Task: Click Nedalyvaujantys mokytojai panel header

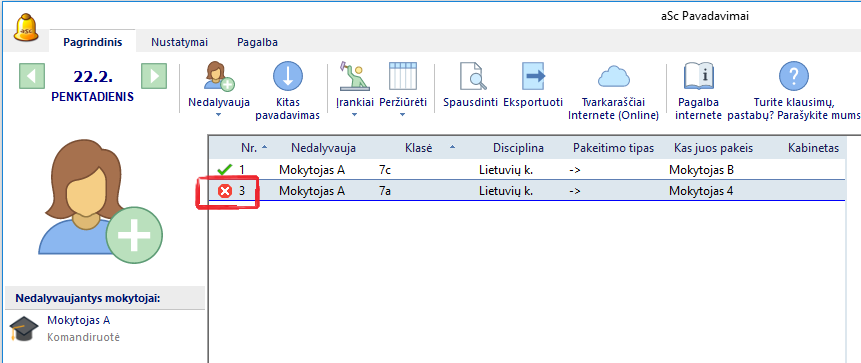Action: [x=104, y=298]
